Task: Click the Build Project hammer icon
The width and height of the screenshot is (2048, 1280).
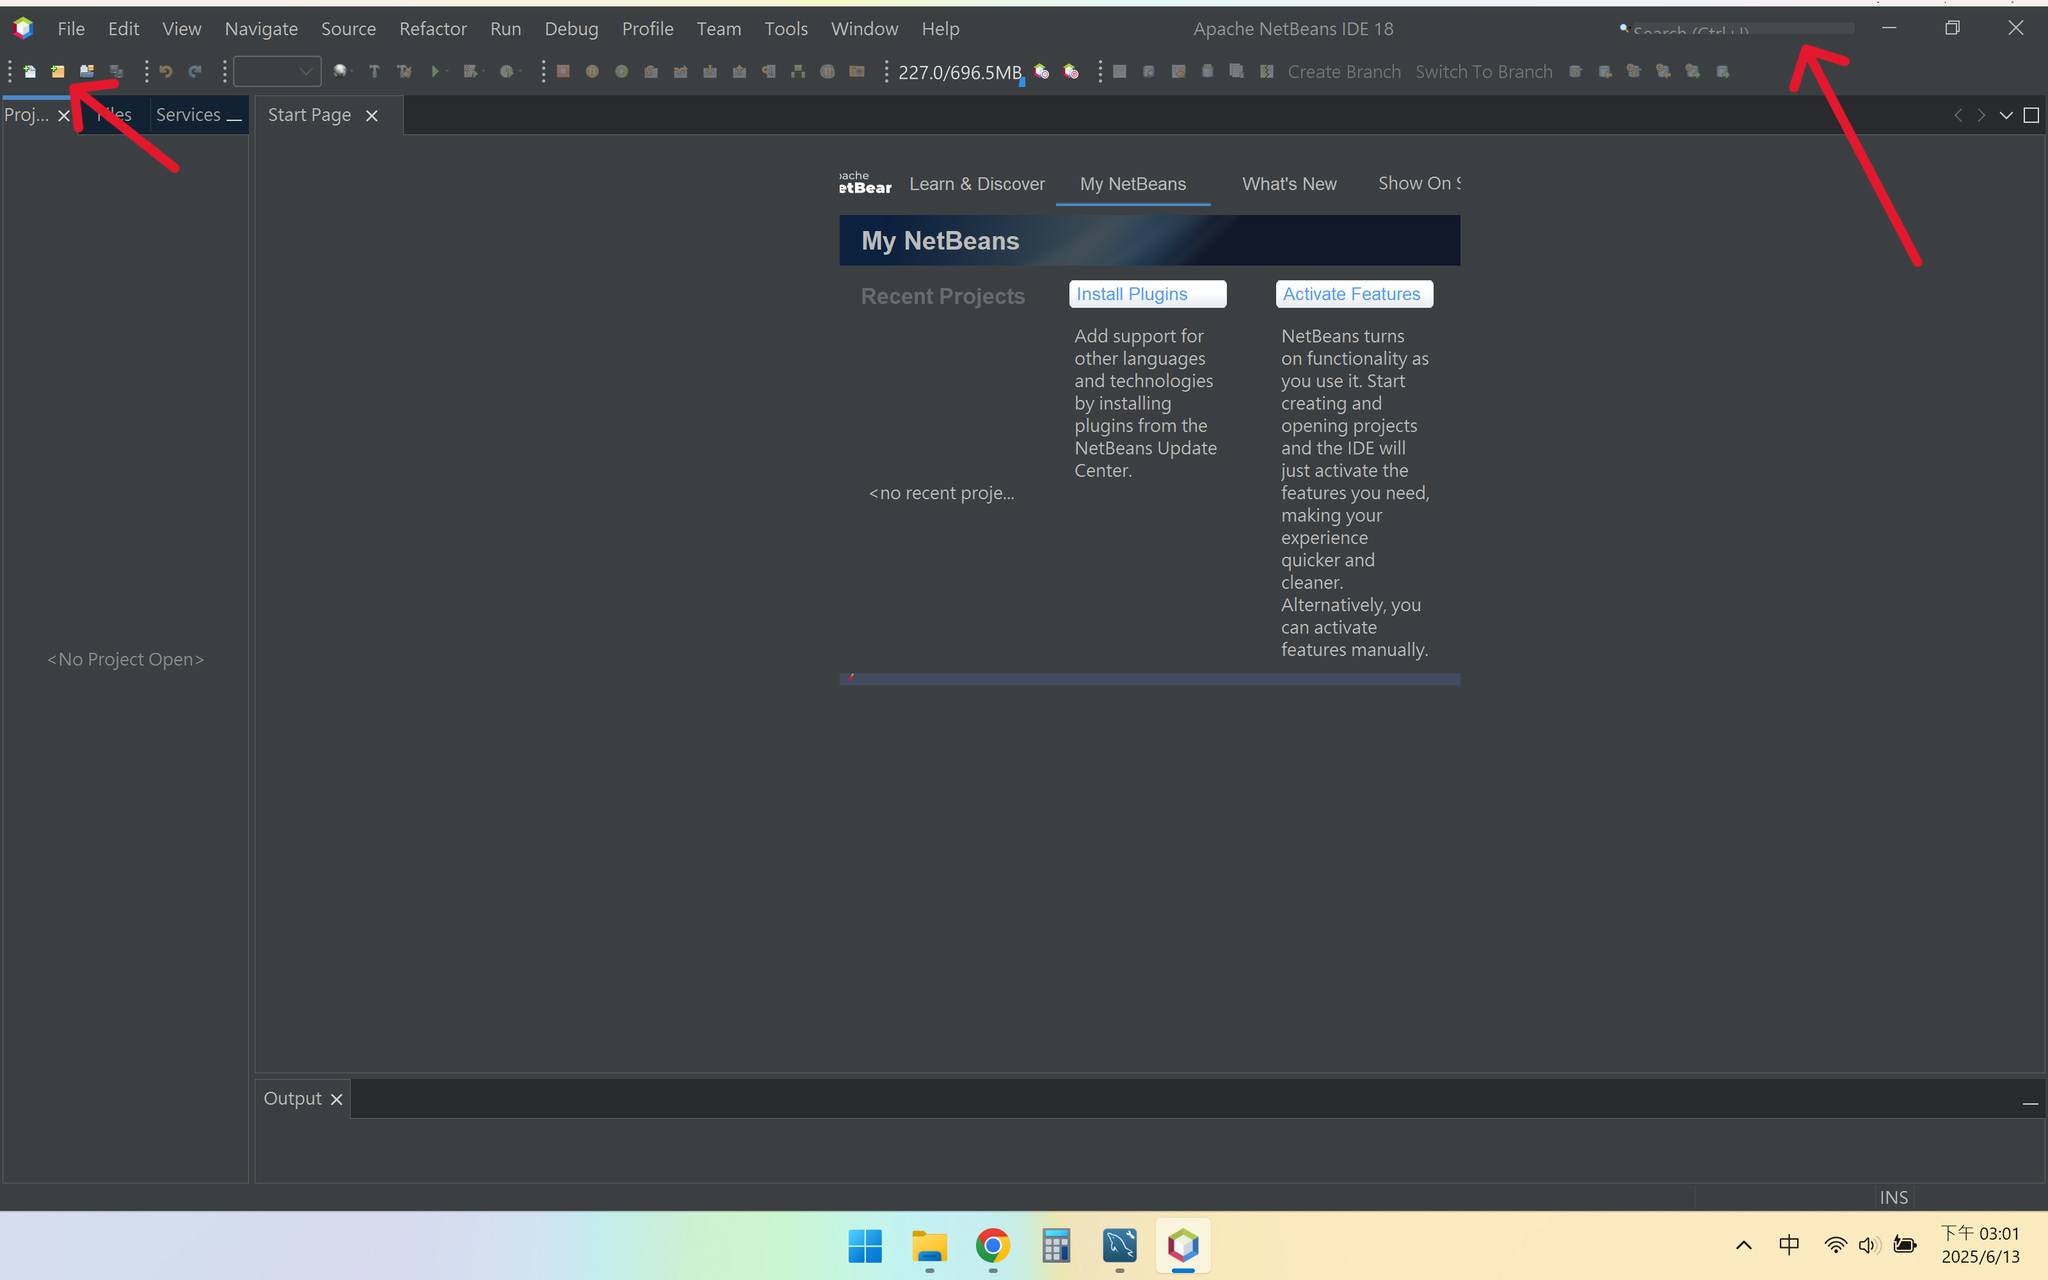Action: click(x=374, y=72)
